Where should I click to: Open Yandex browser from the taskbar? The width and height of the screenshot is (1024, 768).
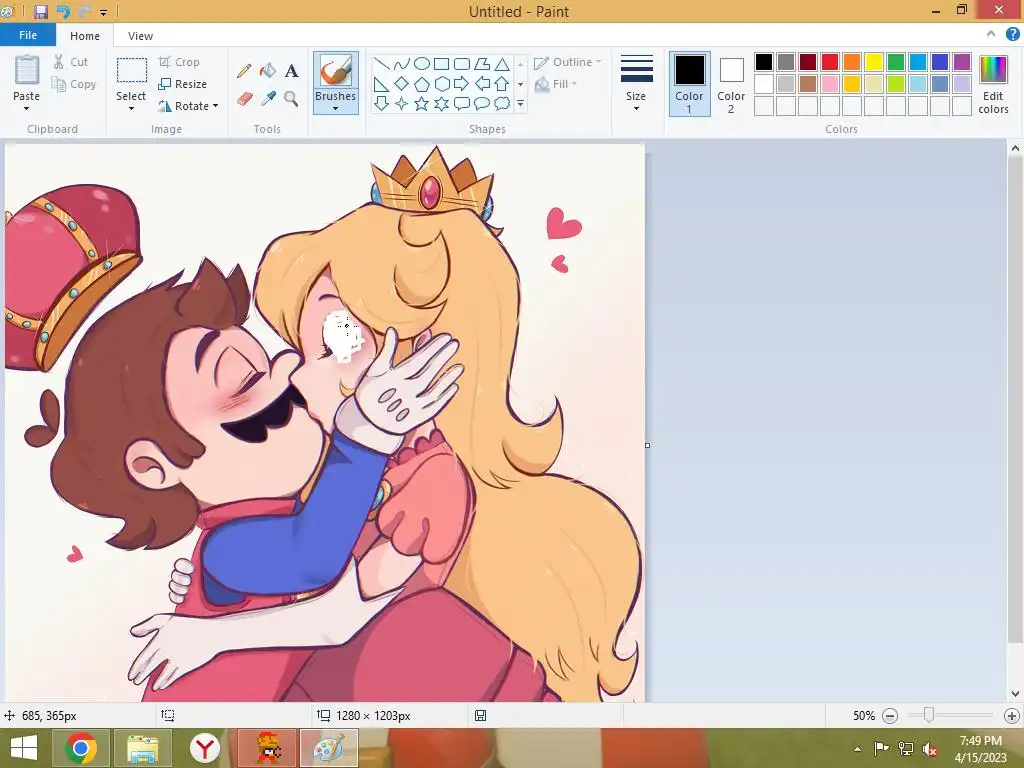[x=205, y=748]
